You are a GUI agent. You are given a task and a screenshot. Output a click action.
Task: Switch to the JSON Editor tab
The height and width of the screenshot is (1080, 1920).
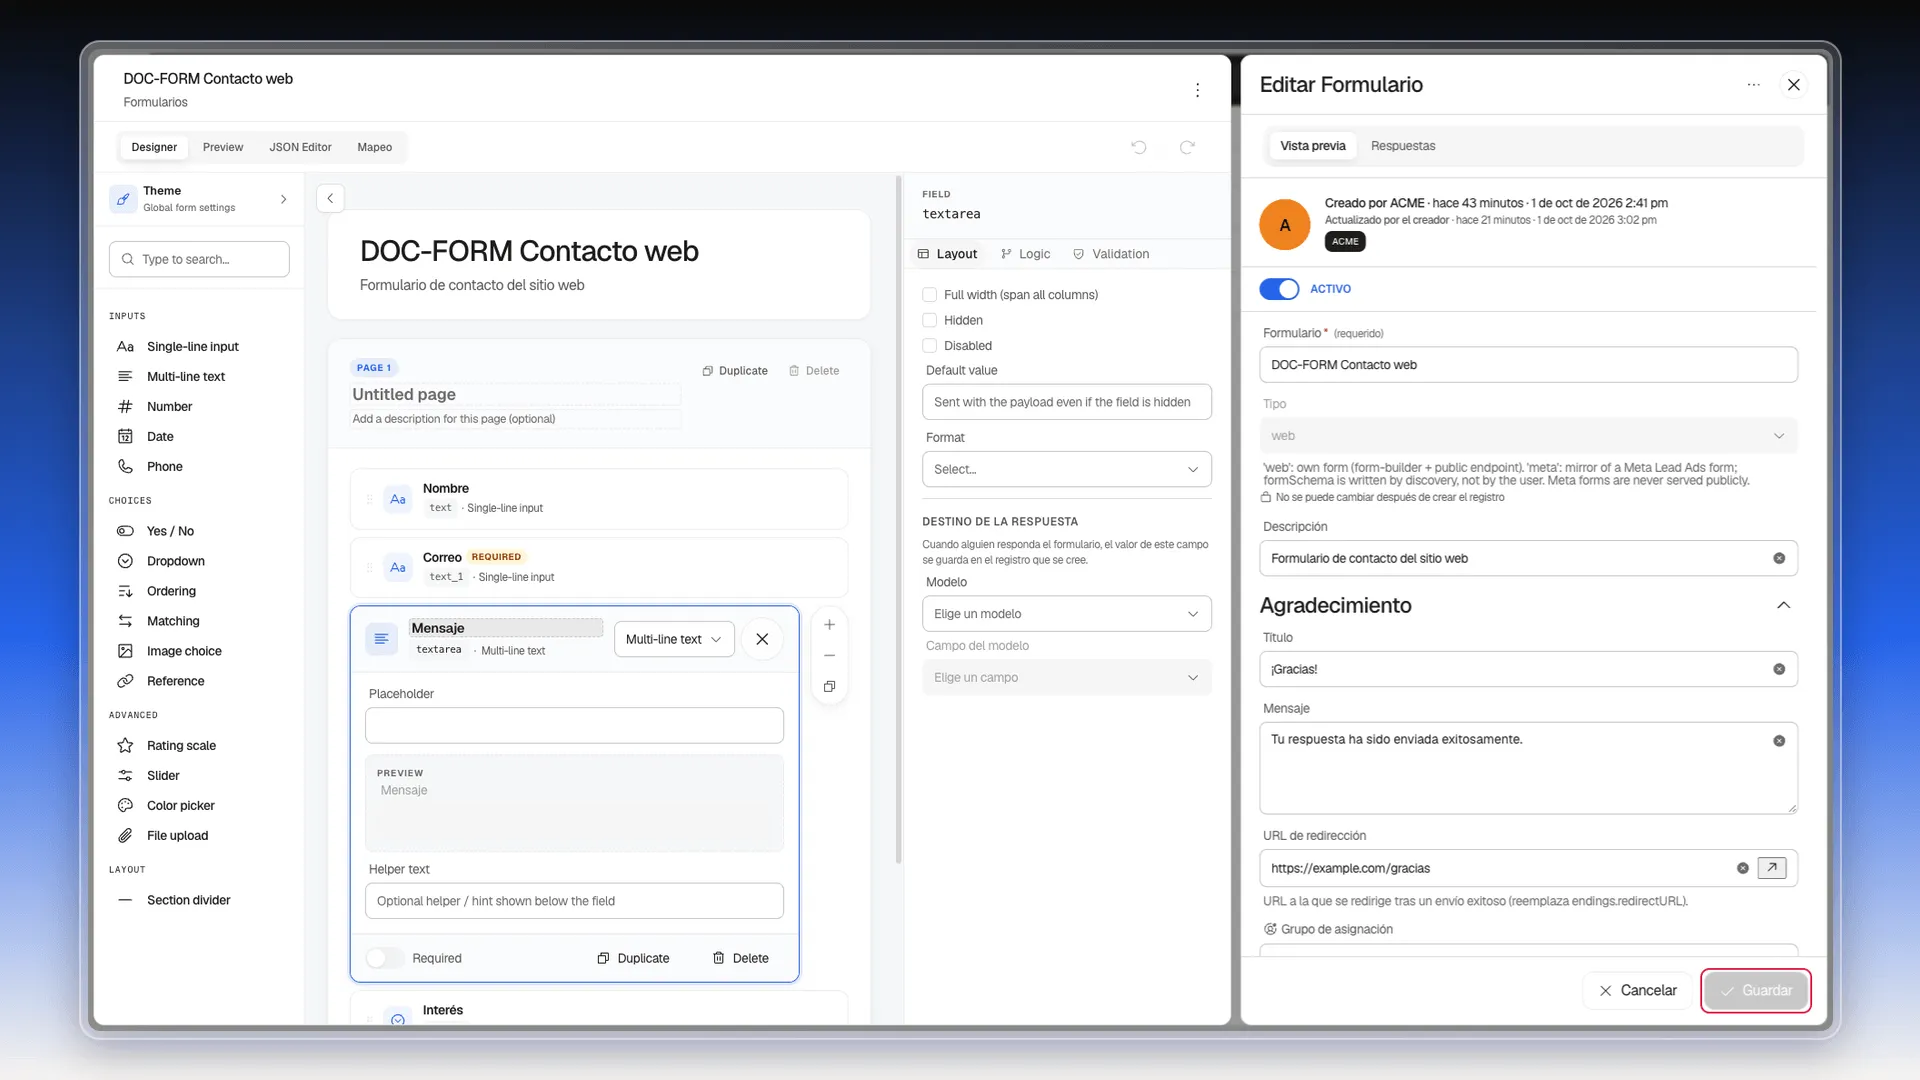300,147
